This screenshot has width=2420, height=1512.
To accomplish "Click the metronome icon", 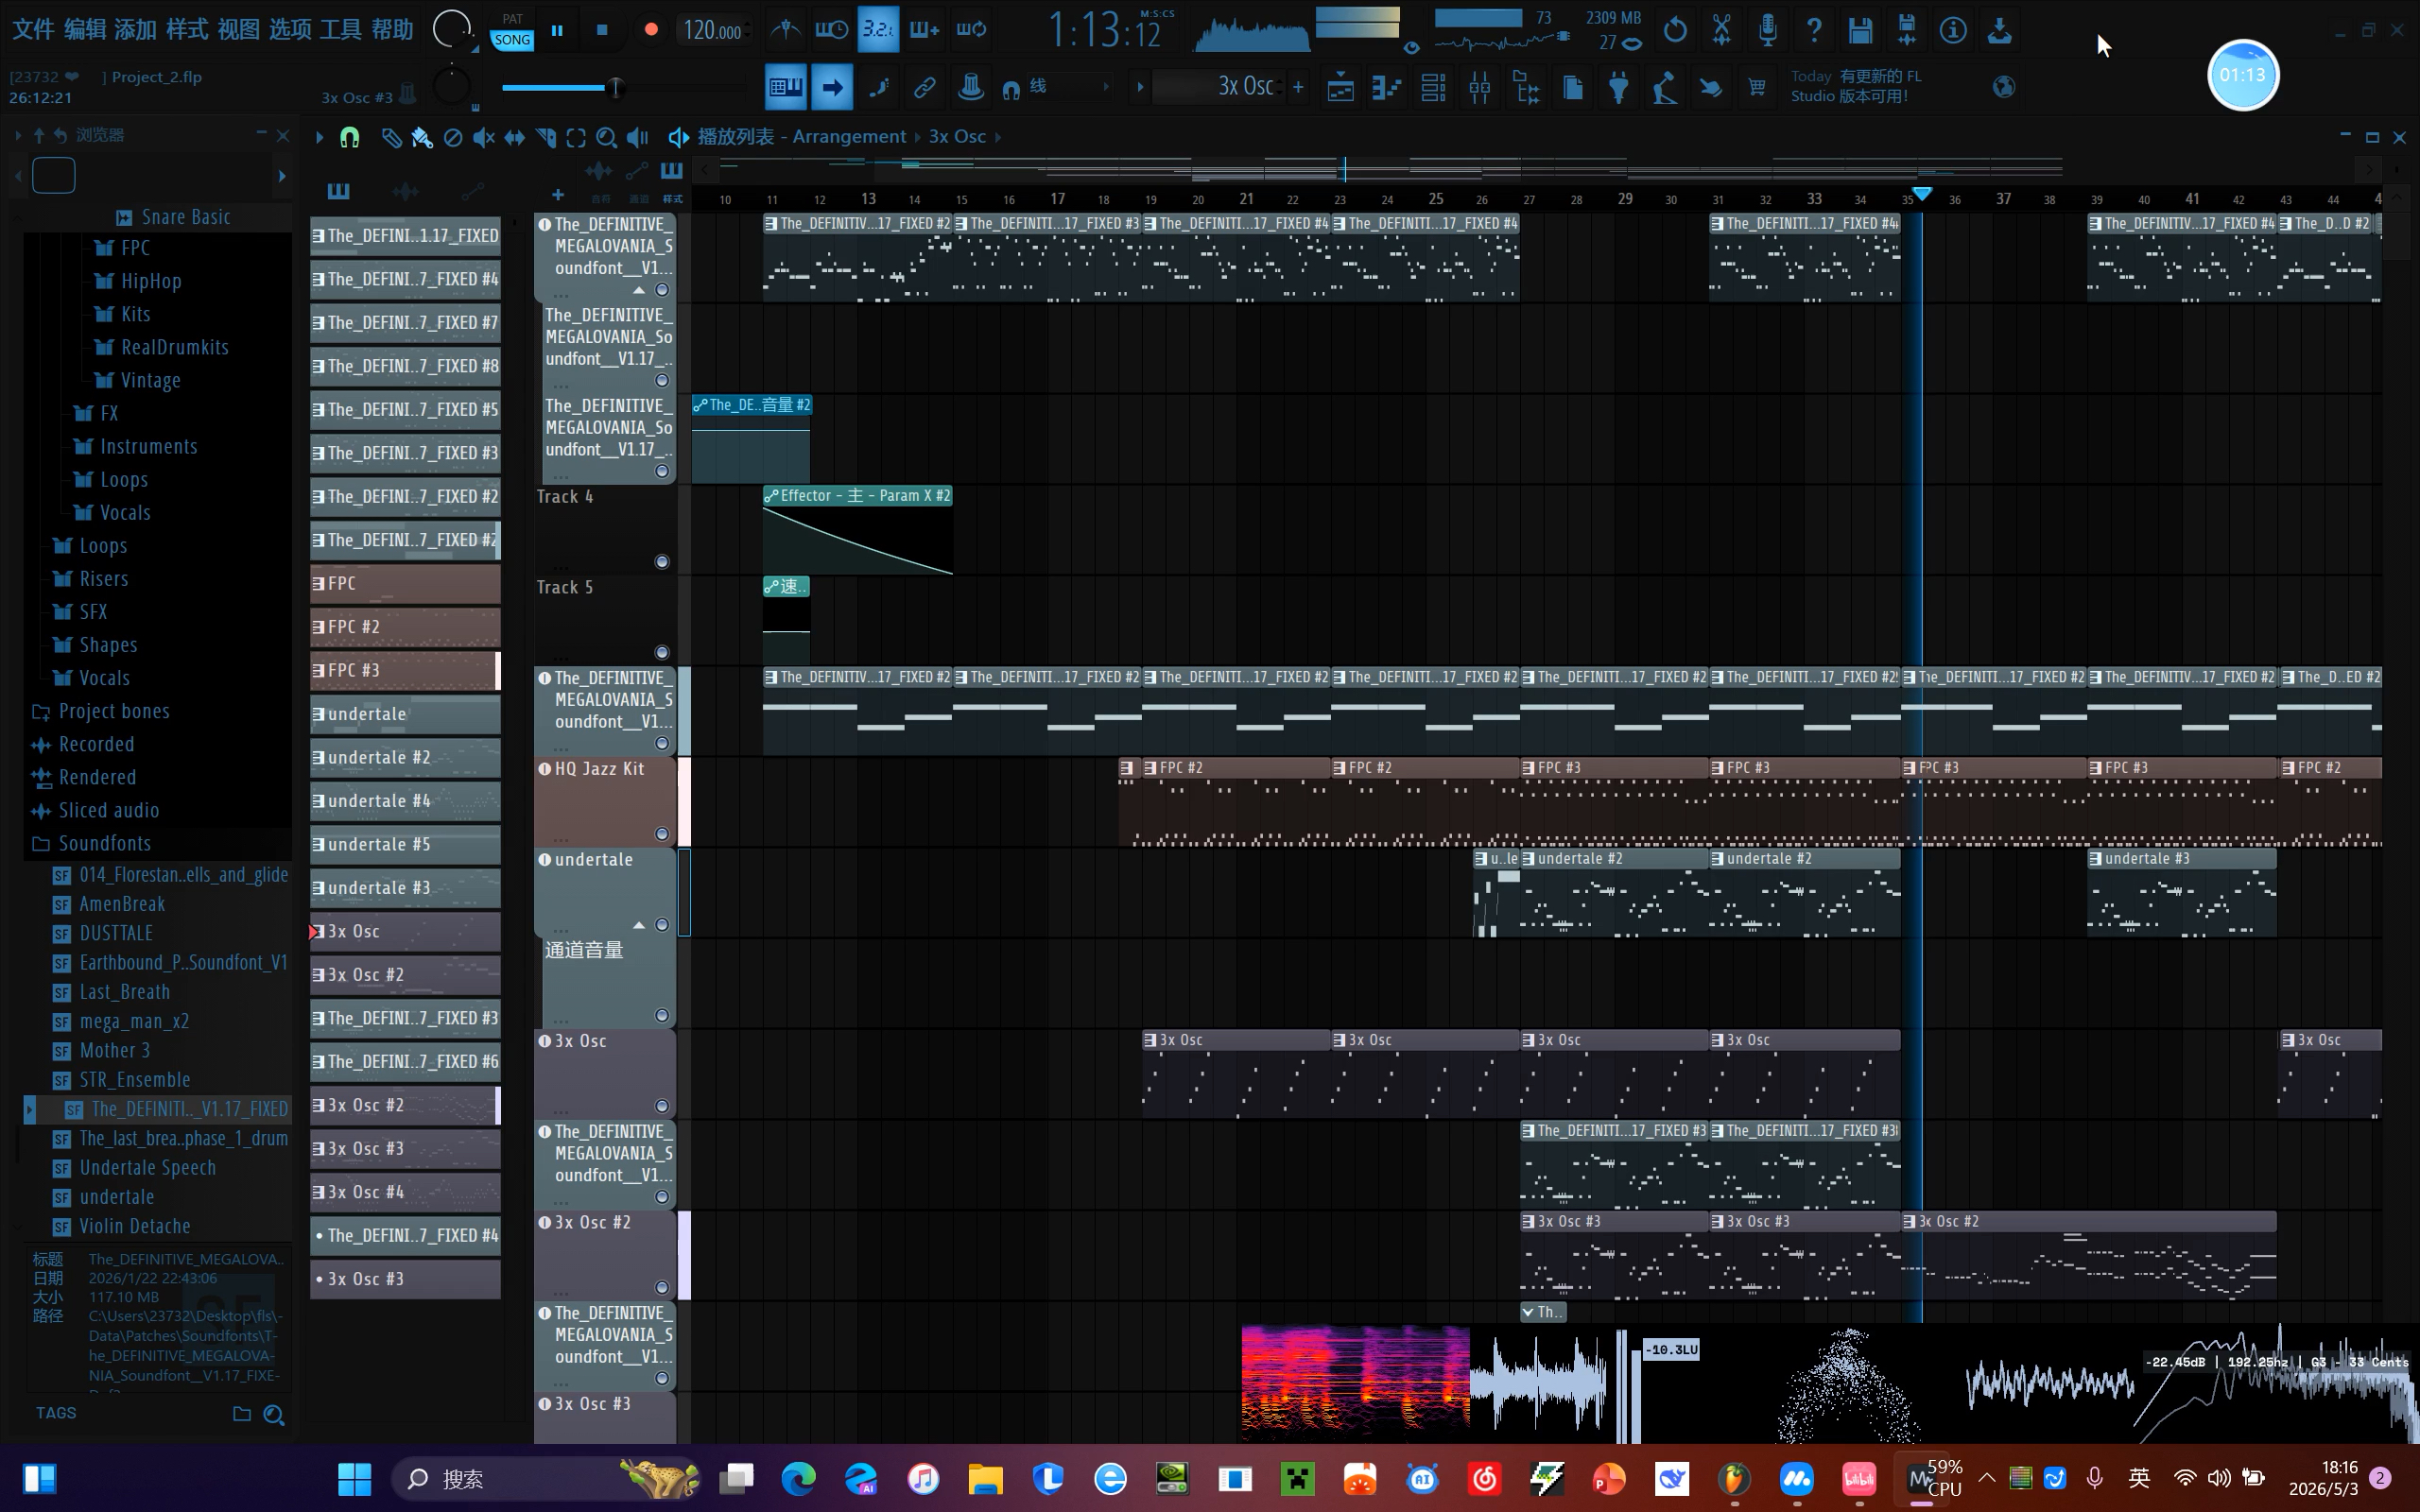I will coord(785,30).
